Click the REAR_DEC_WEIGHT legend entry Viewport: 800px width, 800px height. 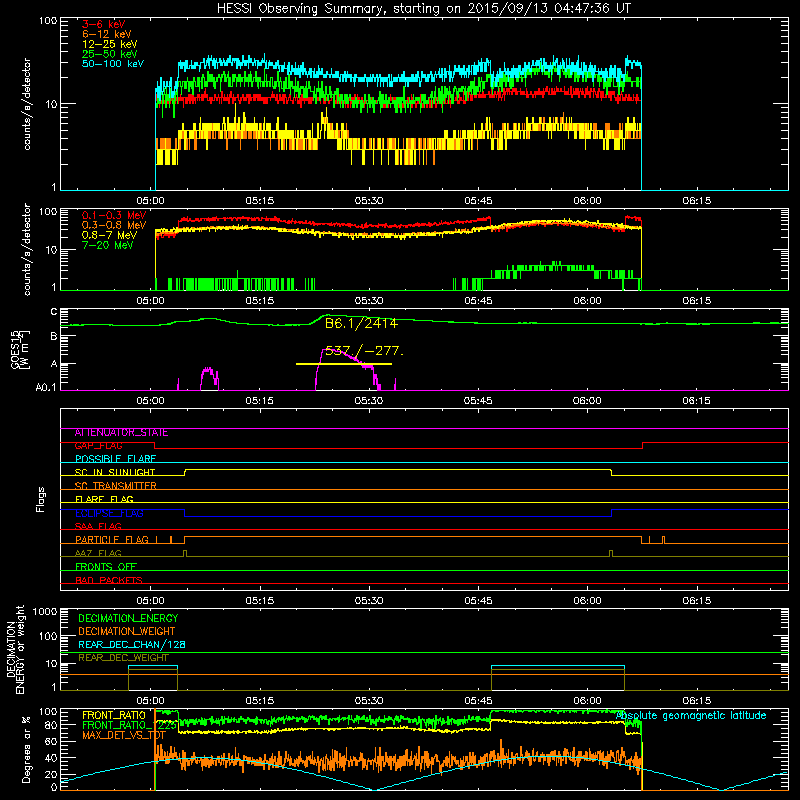123,658
